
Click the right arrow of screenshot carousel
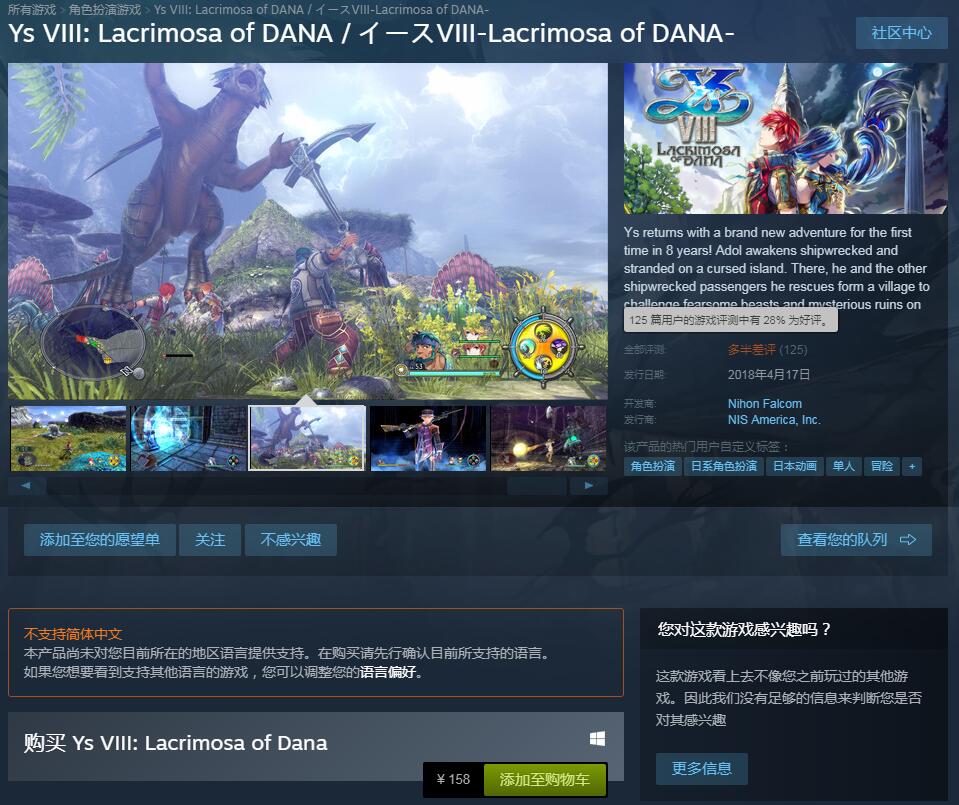(588, 486)
